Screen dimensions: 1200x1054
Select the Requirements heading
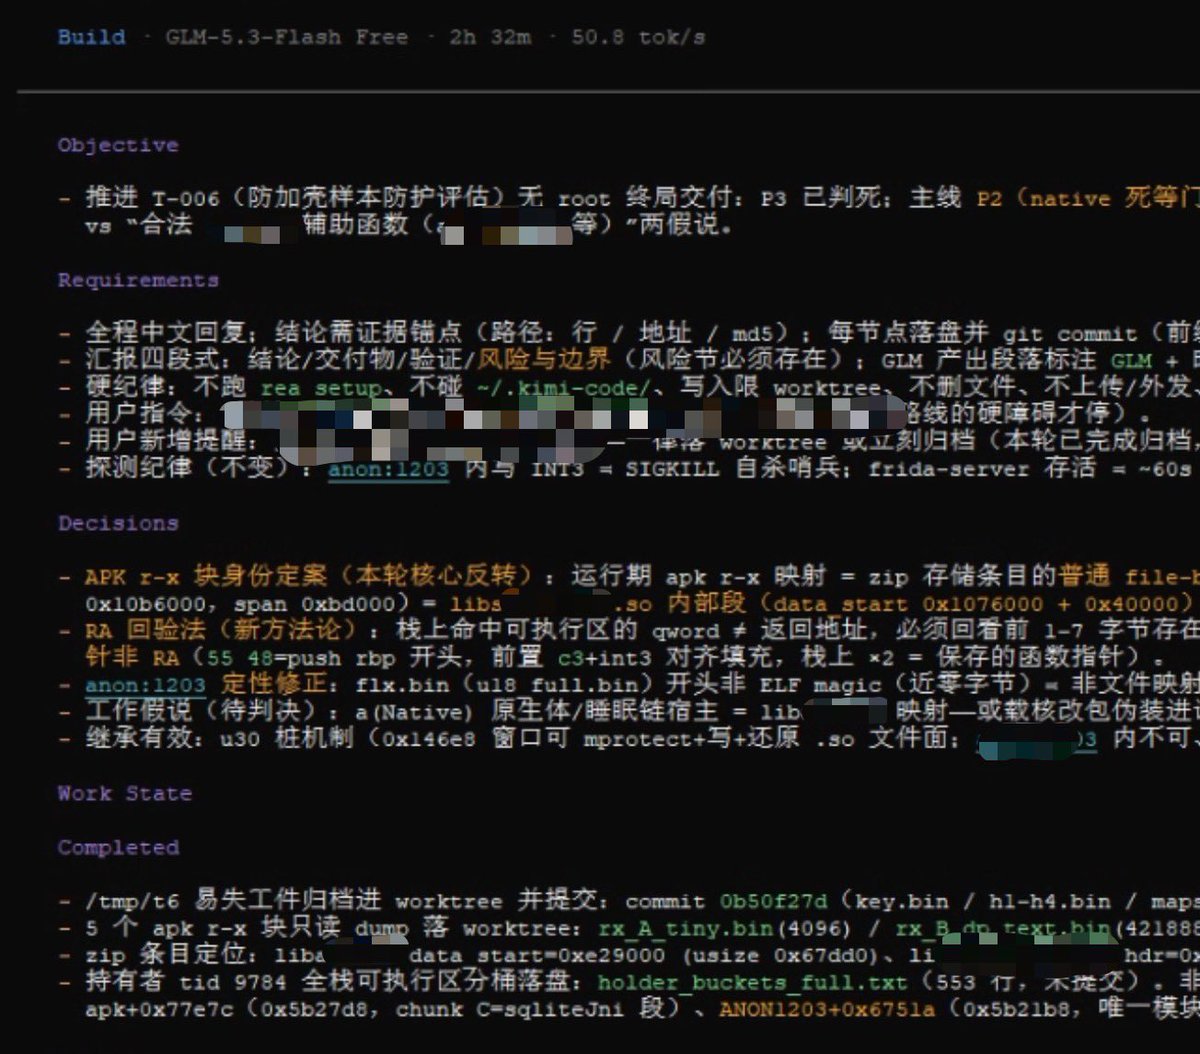[x=138, y=280]
